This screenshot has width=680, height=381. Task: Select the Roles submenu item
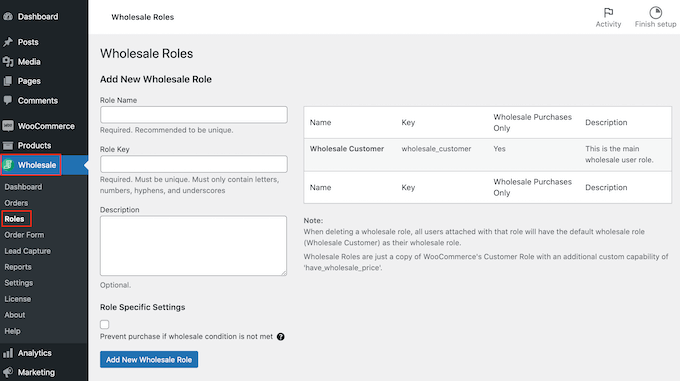pos(14,219)
